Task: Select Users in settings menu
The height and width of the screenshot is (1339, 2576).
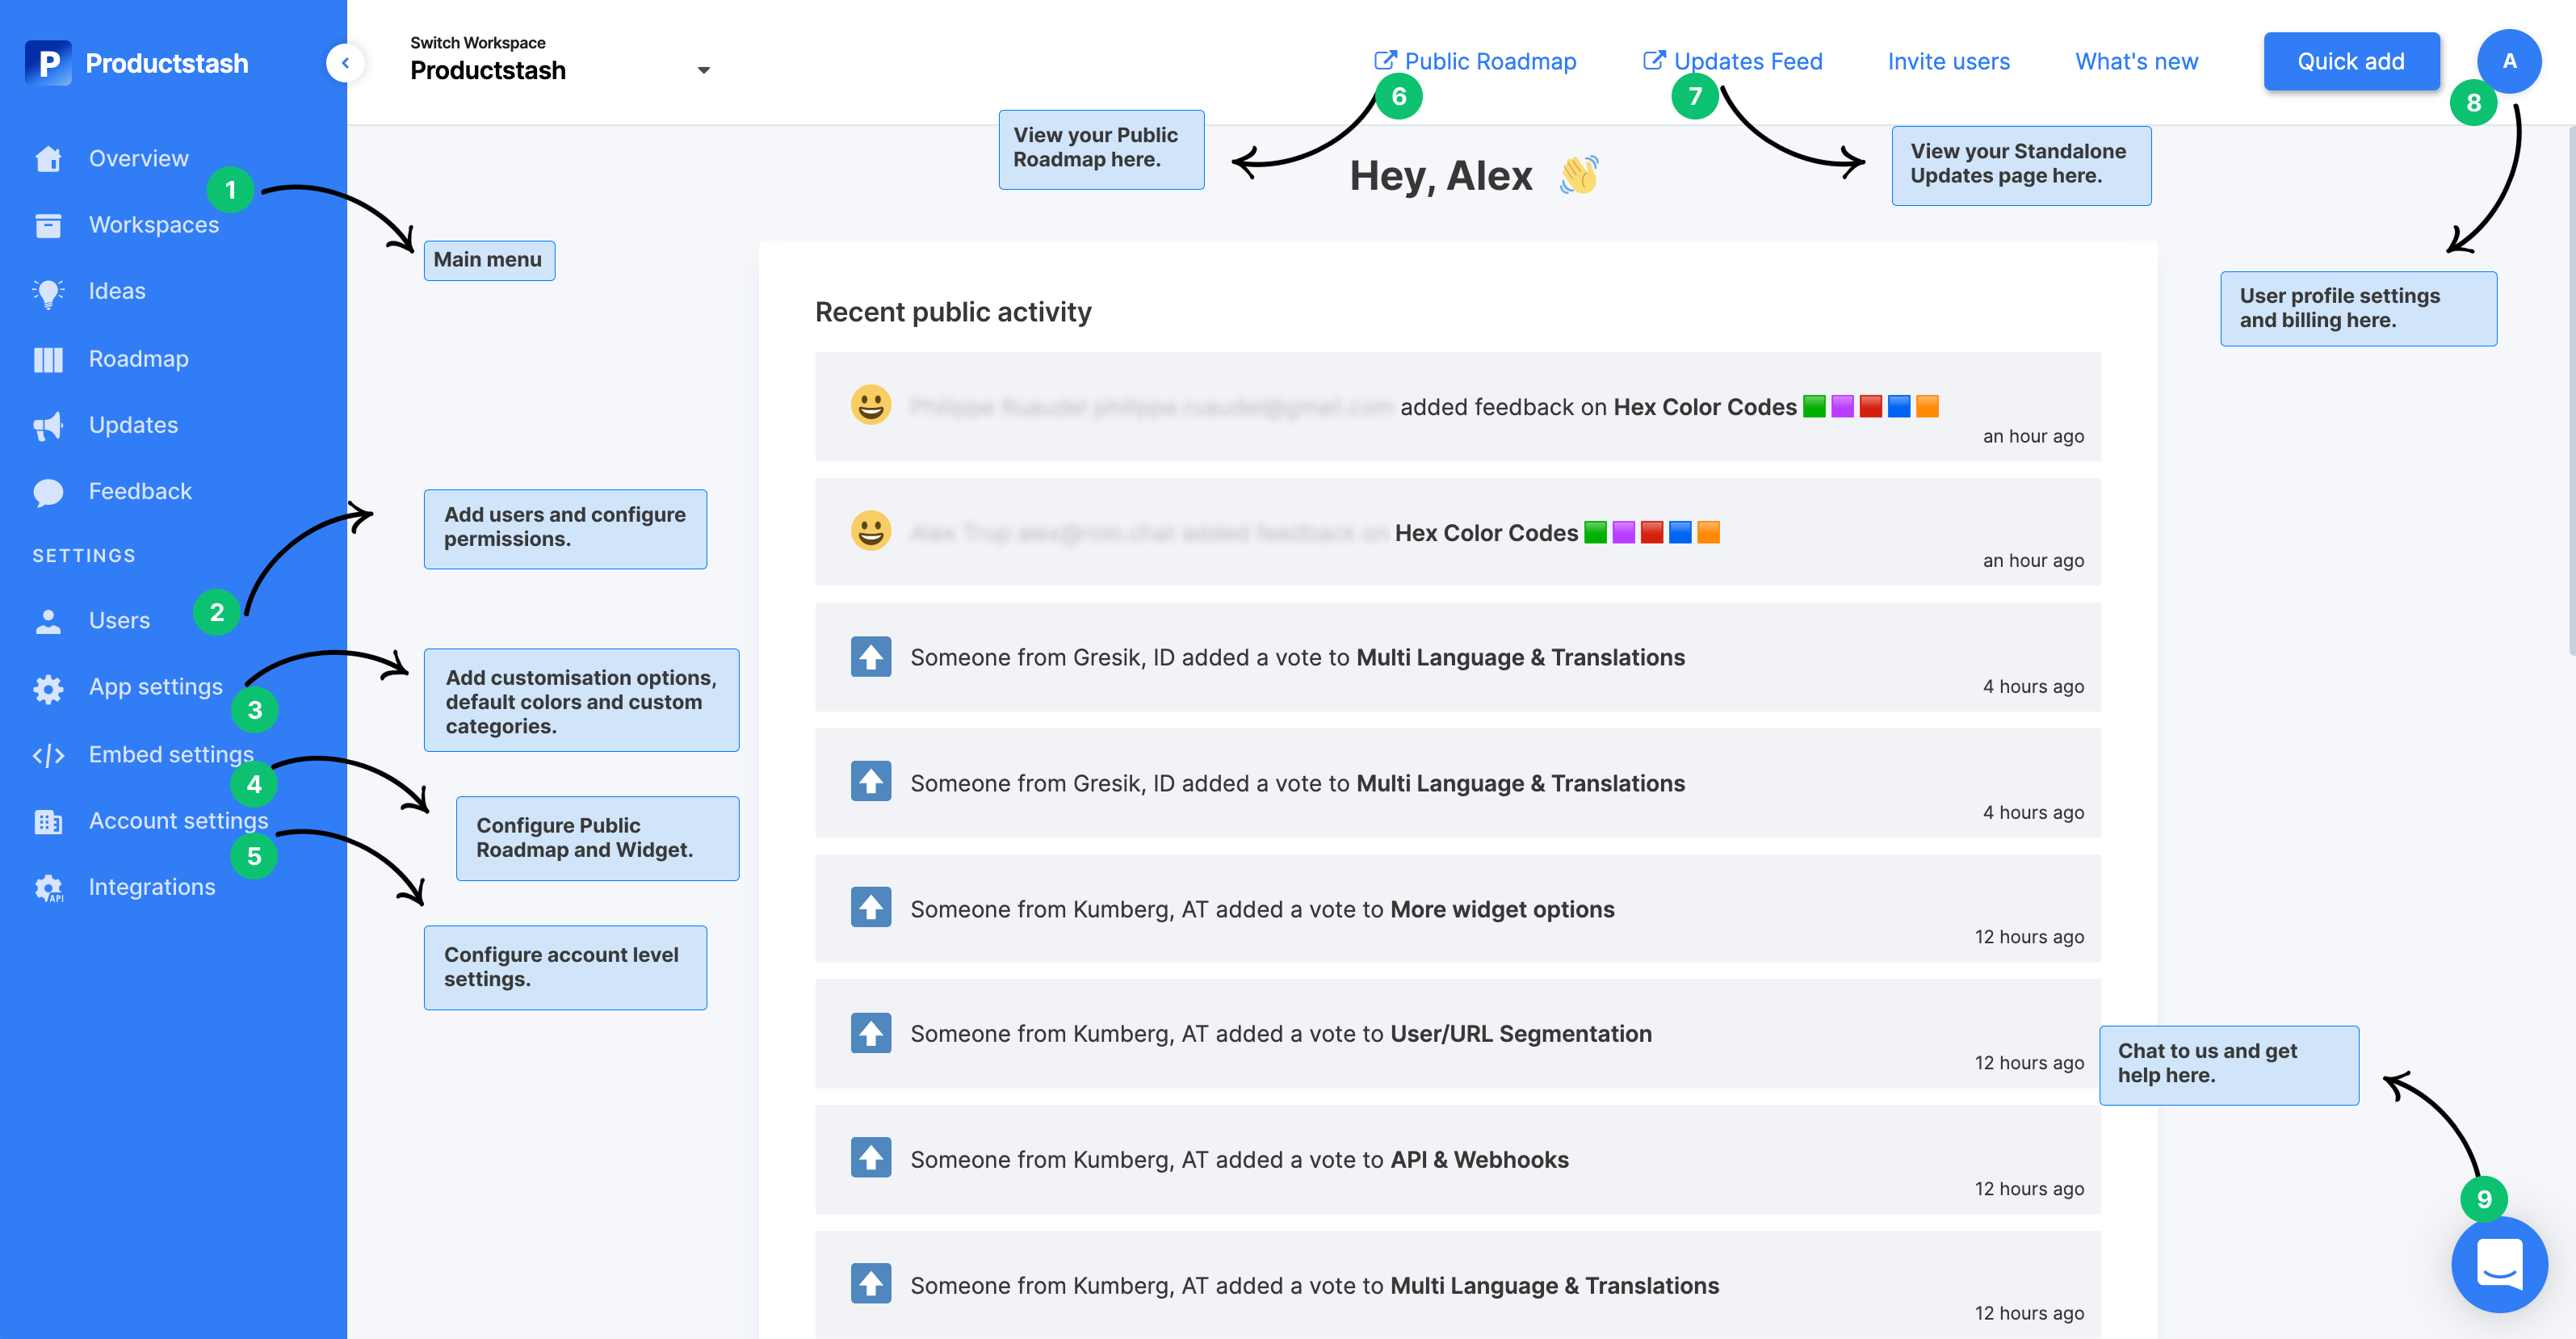Action: coord(119,621)
